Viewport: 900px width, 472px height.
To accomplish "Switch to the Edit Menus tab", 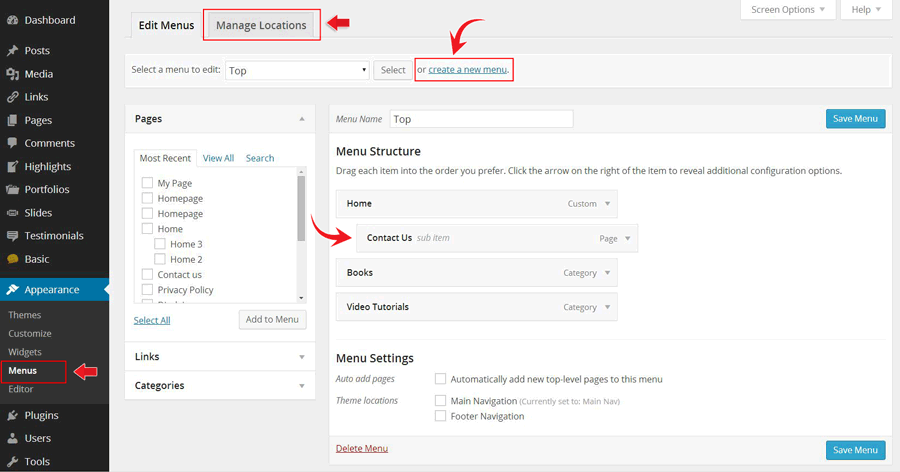I will tap(166, 25).
